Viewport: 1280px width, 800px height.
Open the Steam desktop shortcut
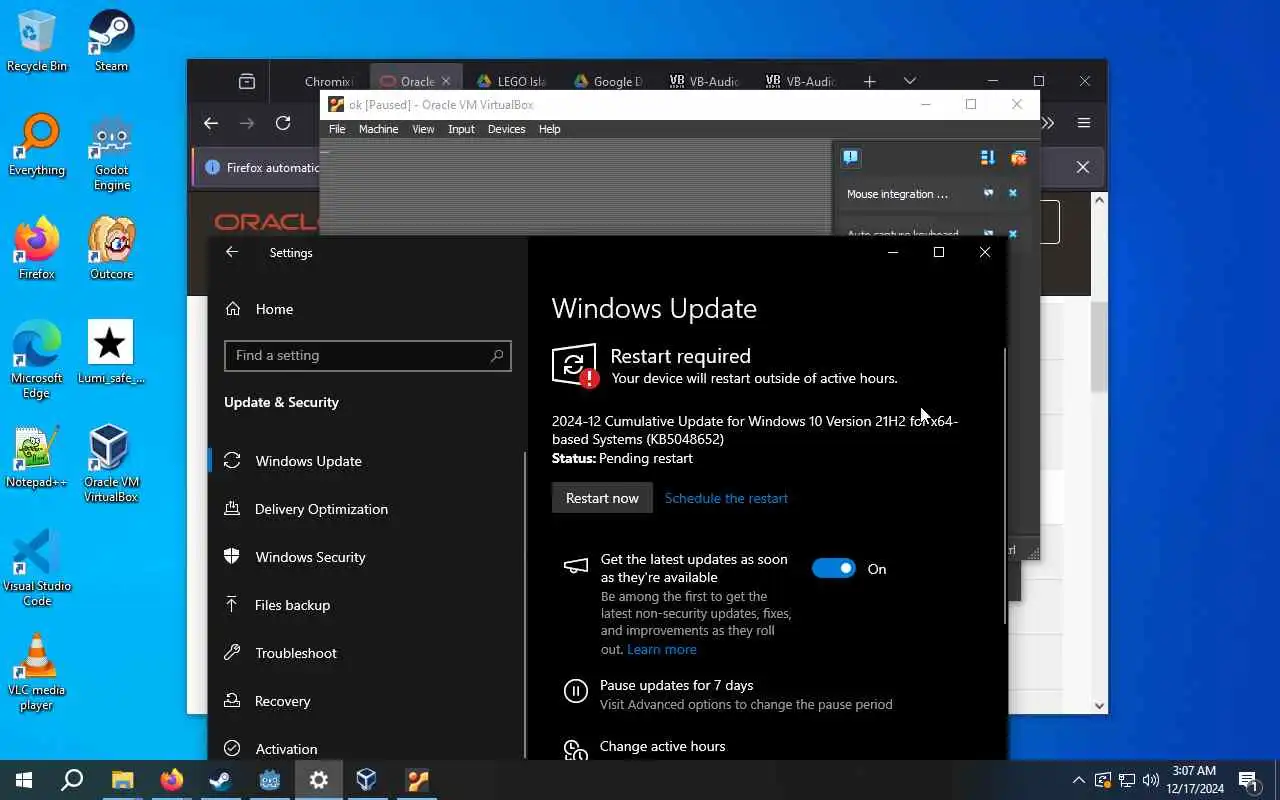(111, 42)
